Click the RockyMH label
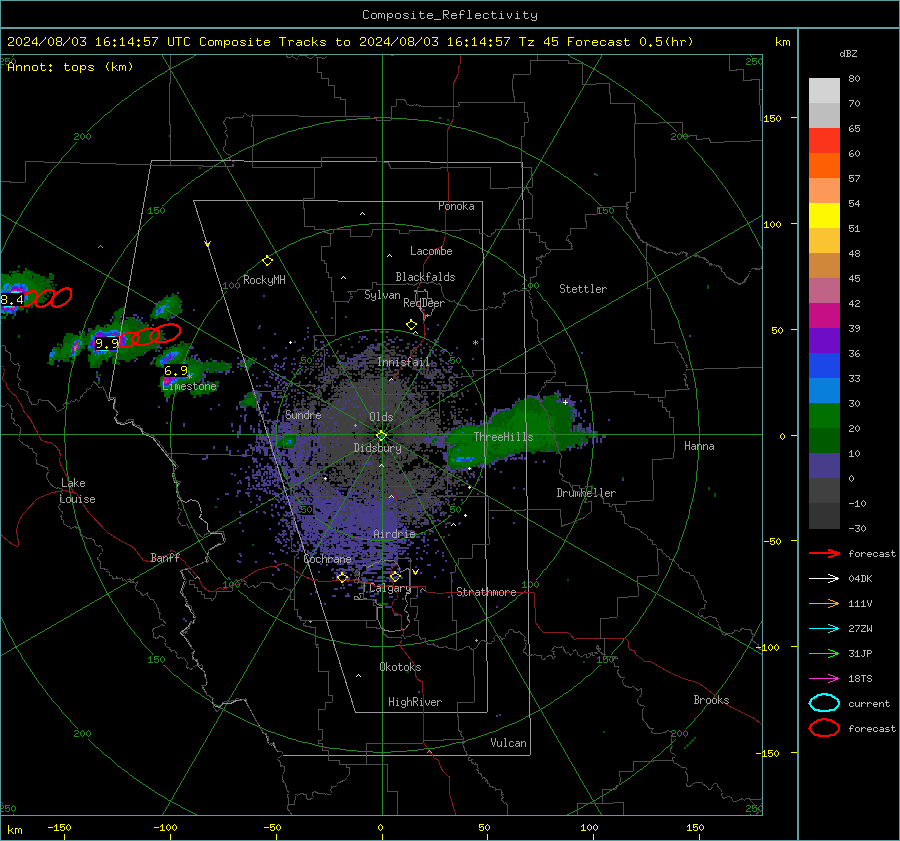This screenshot has width=900, height=841. [264, 280]
